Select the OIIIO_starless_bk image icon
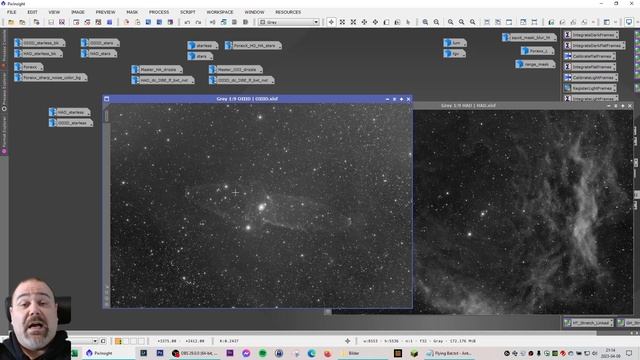The height and width of the screenshot is (360, 640). [40, 43]
